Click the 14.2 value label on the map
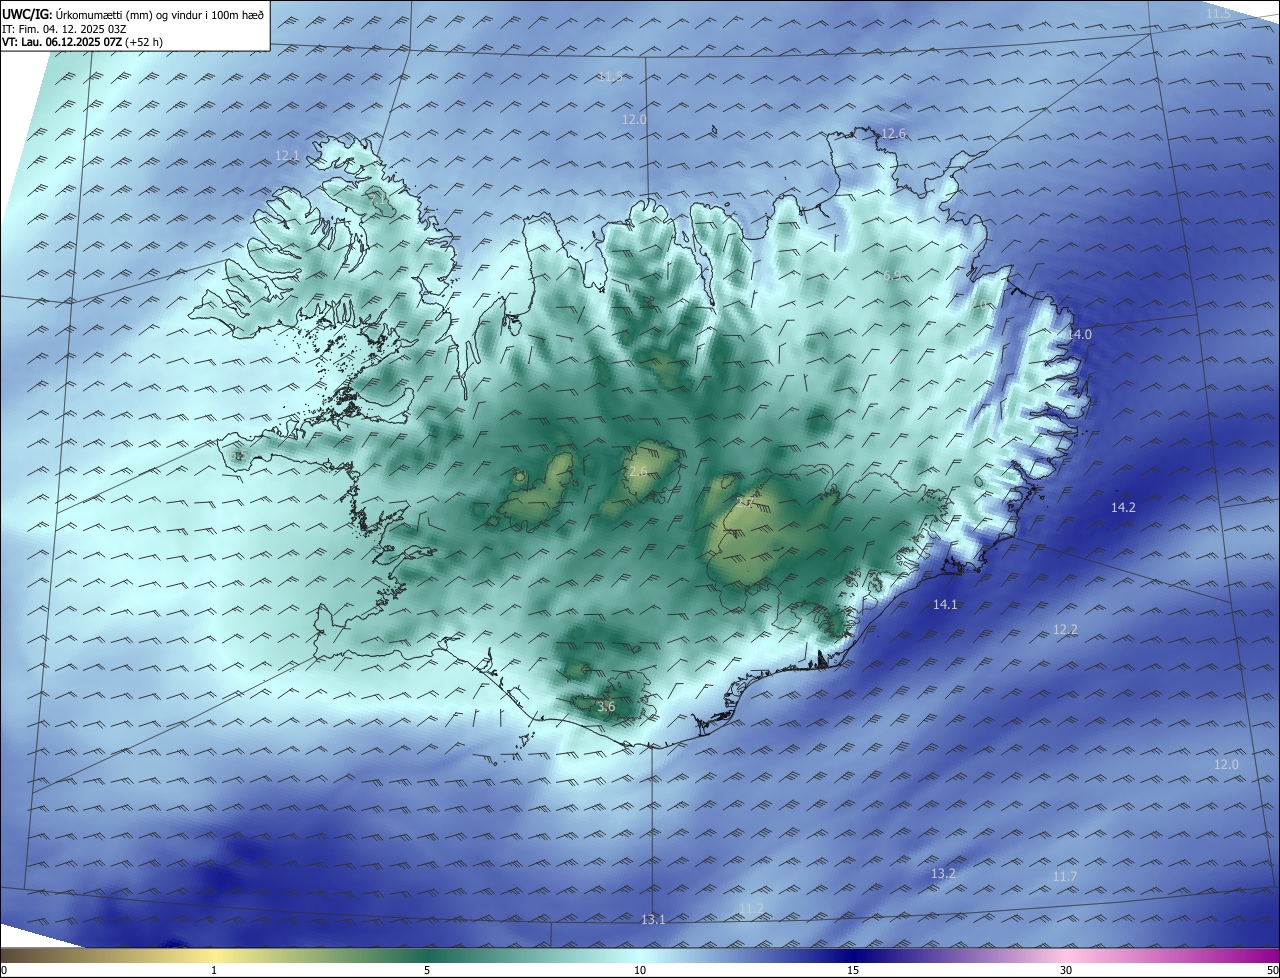The width and height of the screenshot is (1280, 978). [x=1123, y=508]
